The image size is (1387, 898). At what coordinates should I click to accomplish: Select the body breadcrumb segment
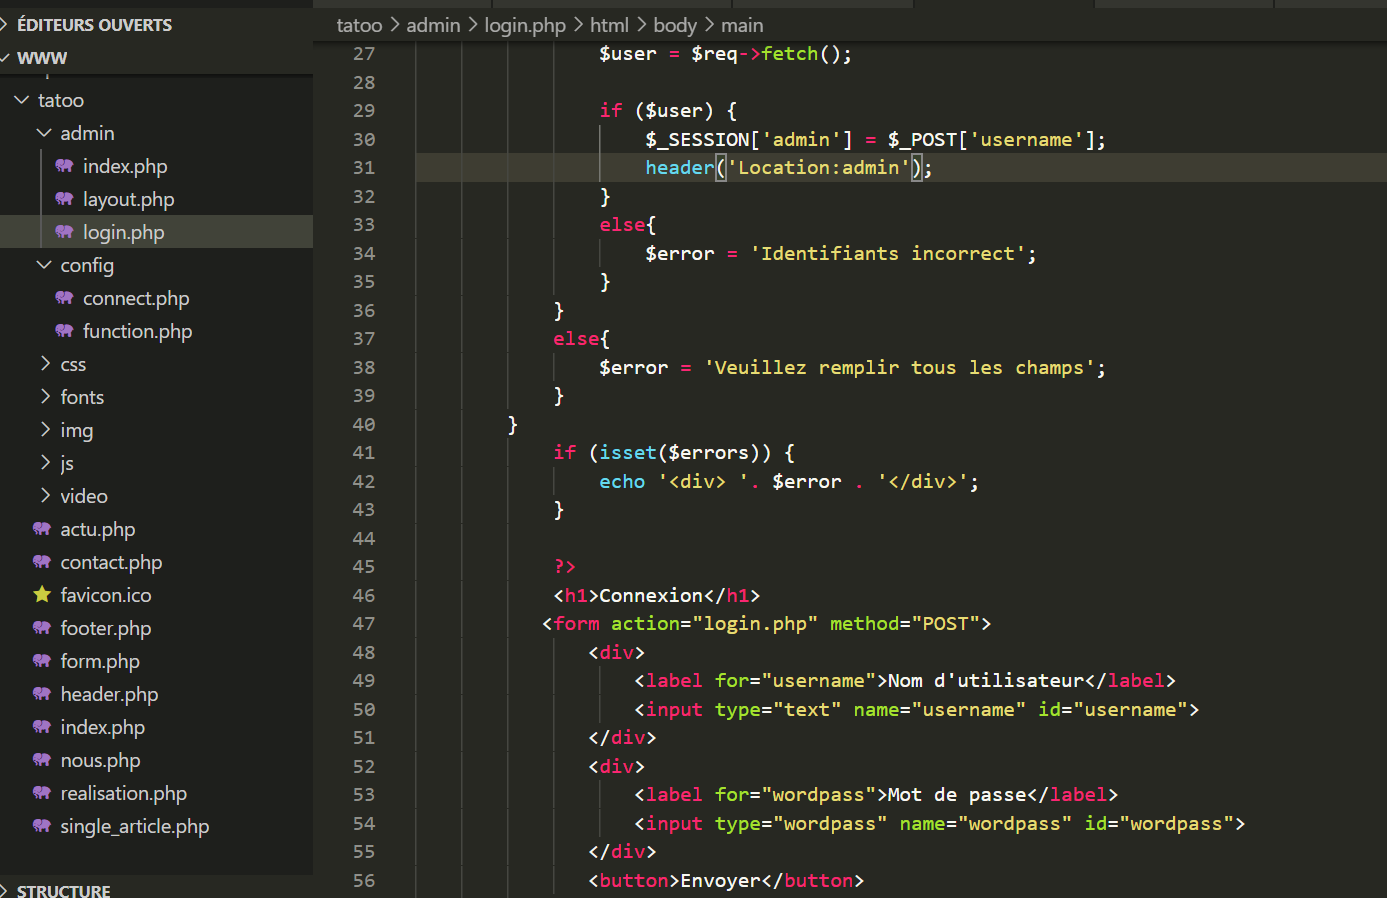pos(675,25)
